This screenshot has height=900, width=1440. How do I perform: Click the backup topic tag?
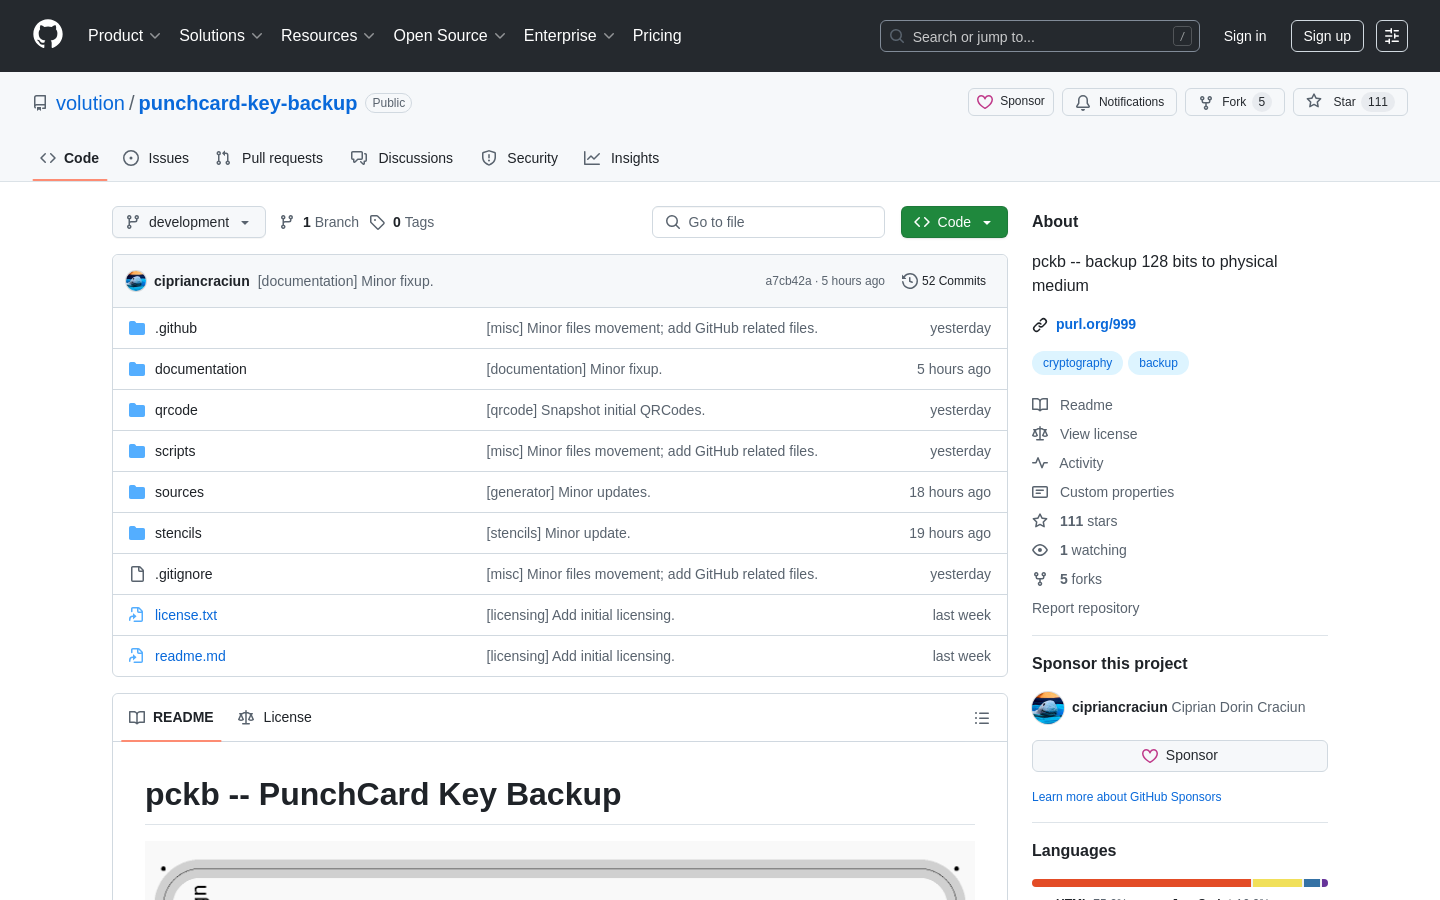point(1158,363)
